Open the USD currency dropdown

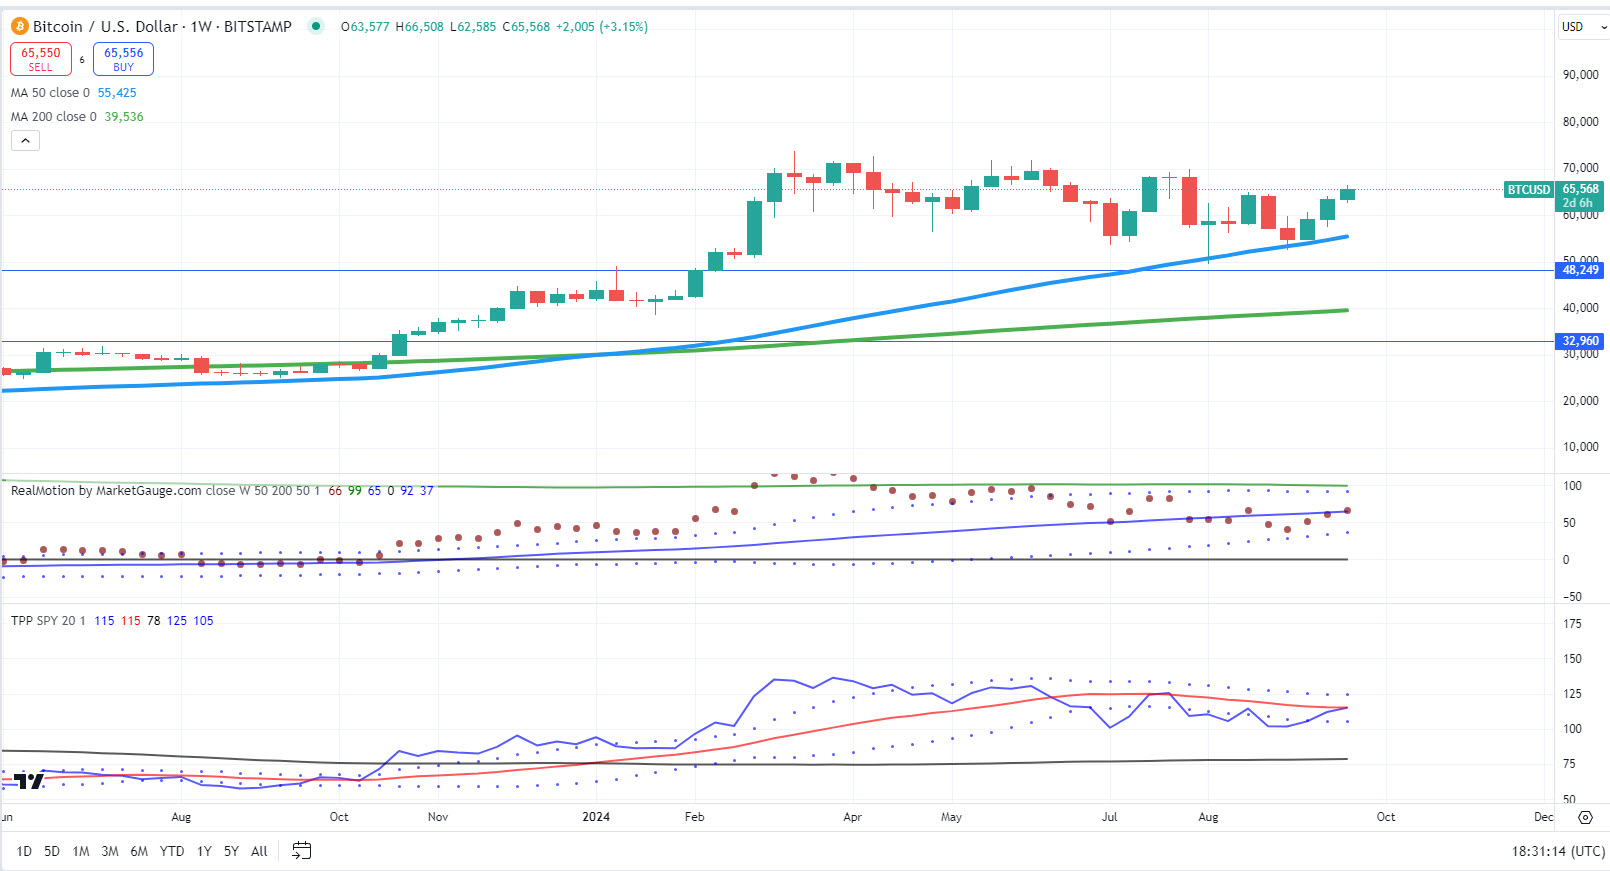pyautogui.click(x=1583, y=27)
